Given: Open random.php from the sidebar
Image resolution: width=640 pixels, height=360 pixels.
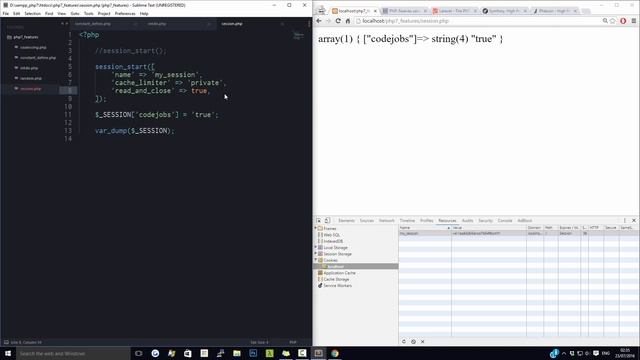Looking at the screenshot, I should point(31,78).
